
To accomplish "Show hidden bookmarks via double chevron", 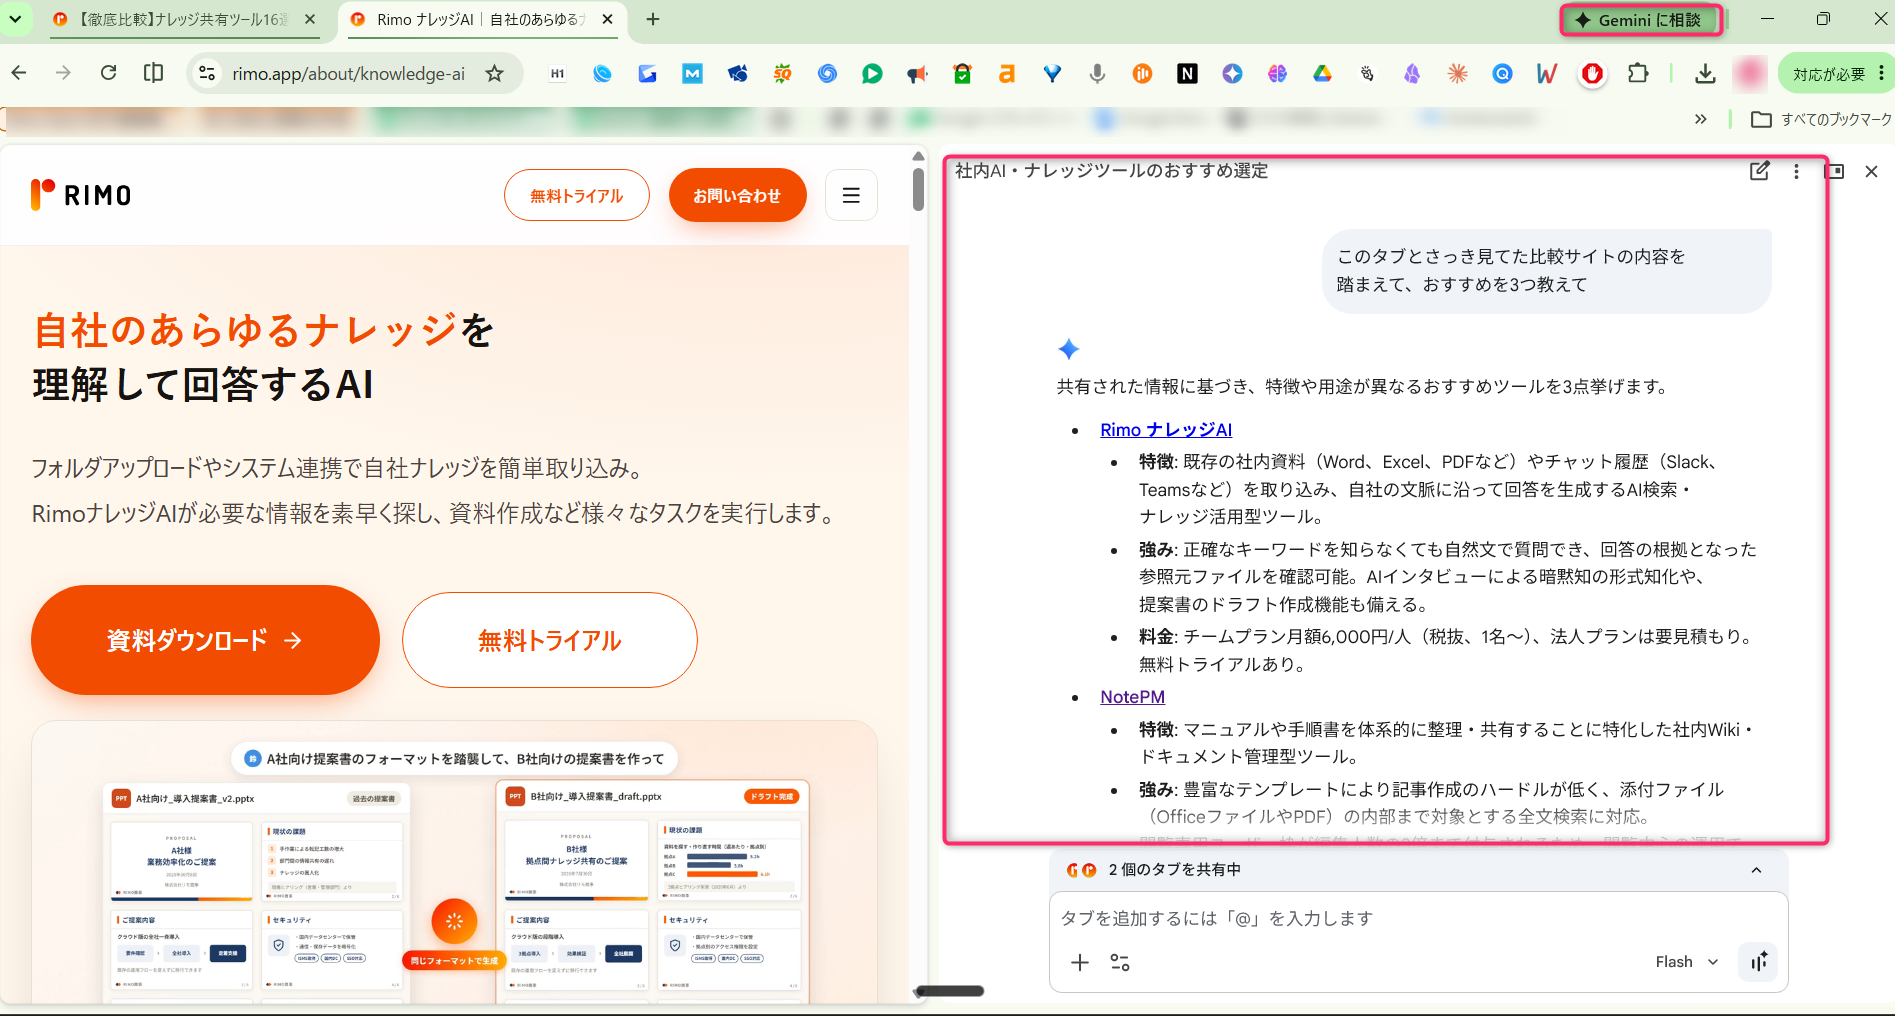I will [1701, 119].
